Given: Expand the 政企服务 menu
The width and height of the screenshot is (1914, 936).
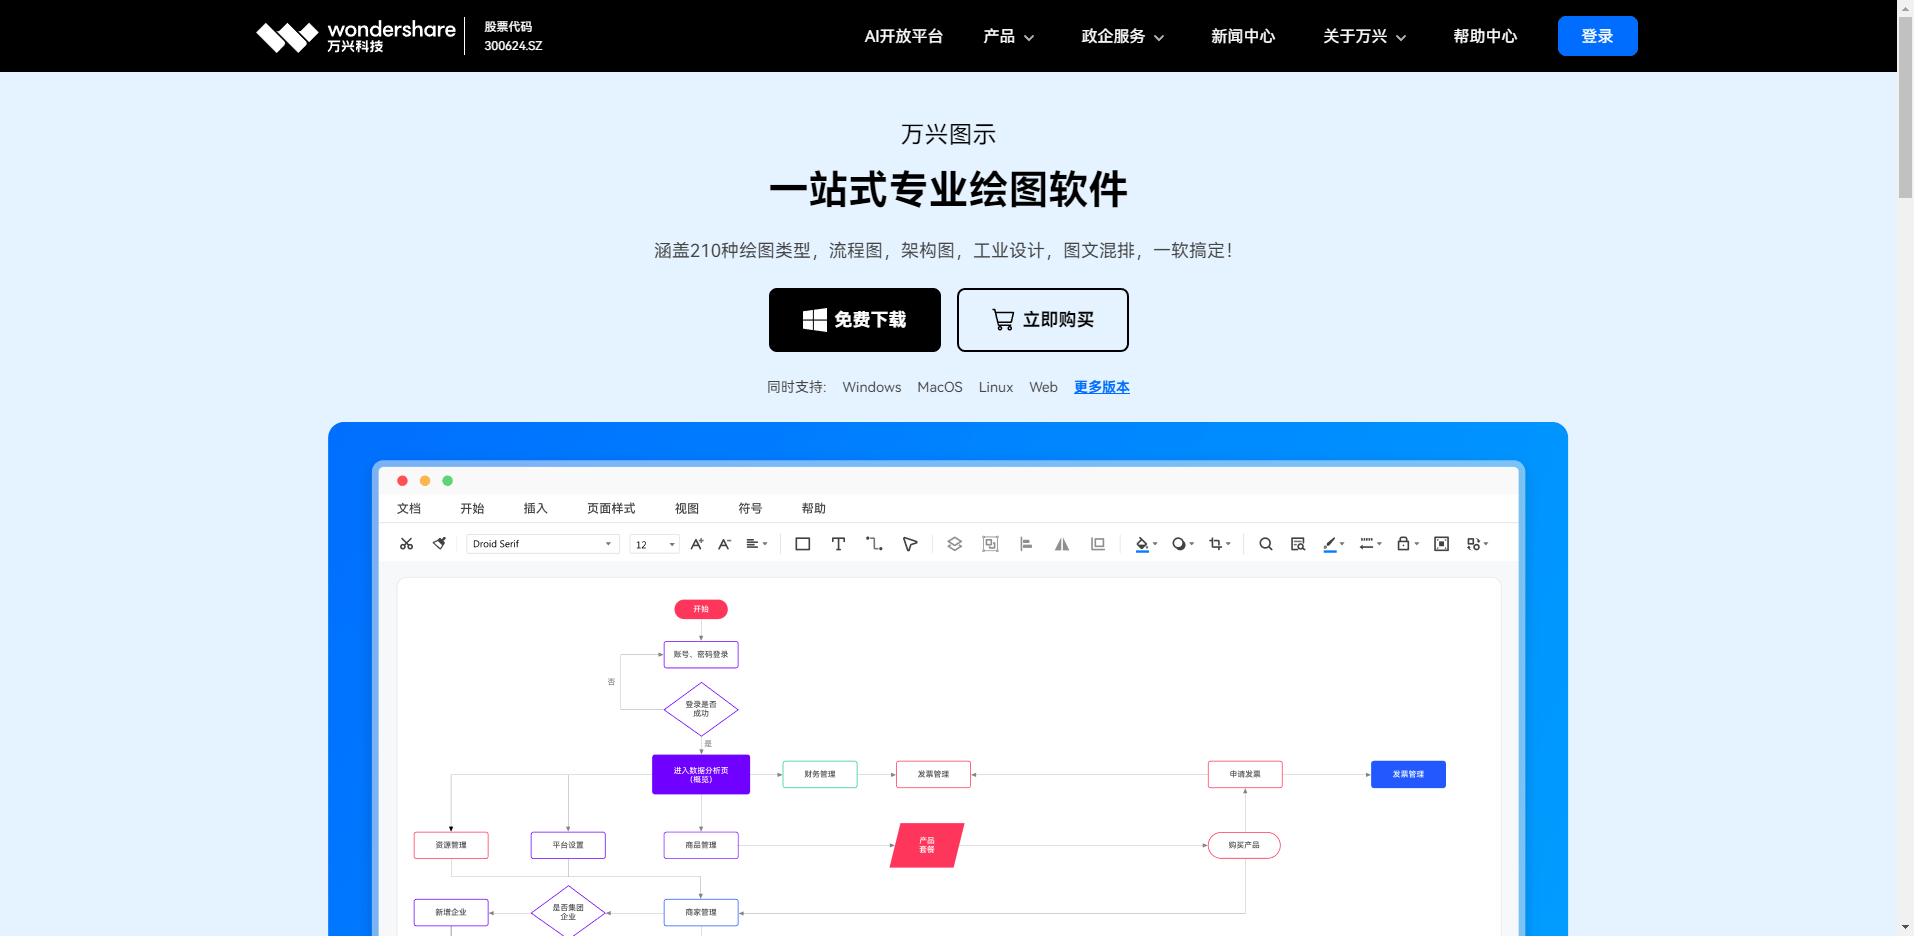Looking at the screenshot, I should 1122,36.
